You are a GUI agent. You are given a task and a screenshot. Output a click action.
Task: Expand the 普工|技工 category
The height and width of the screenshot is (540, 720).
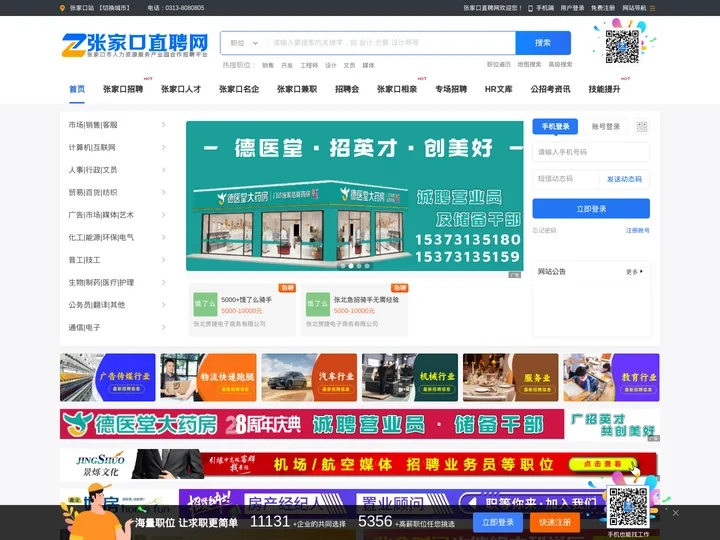[x=117, y=260]
